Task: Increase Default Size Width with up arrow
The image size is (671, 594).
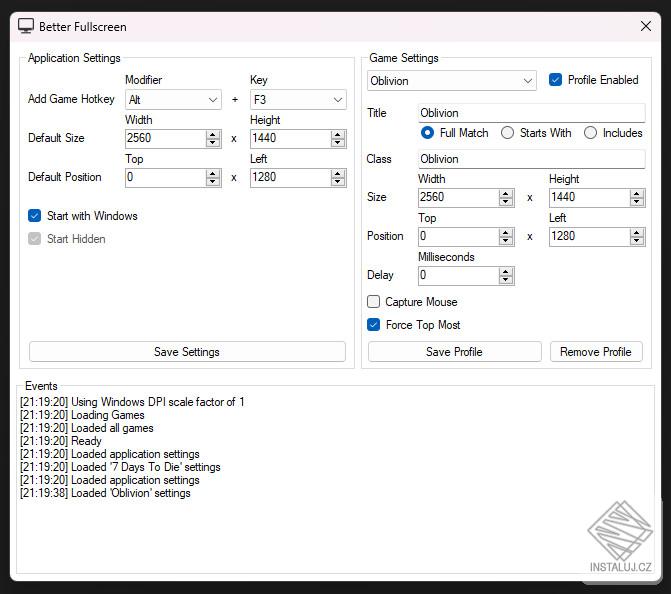Action: click(213, 134)
